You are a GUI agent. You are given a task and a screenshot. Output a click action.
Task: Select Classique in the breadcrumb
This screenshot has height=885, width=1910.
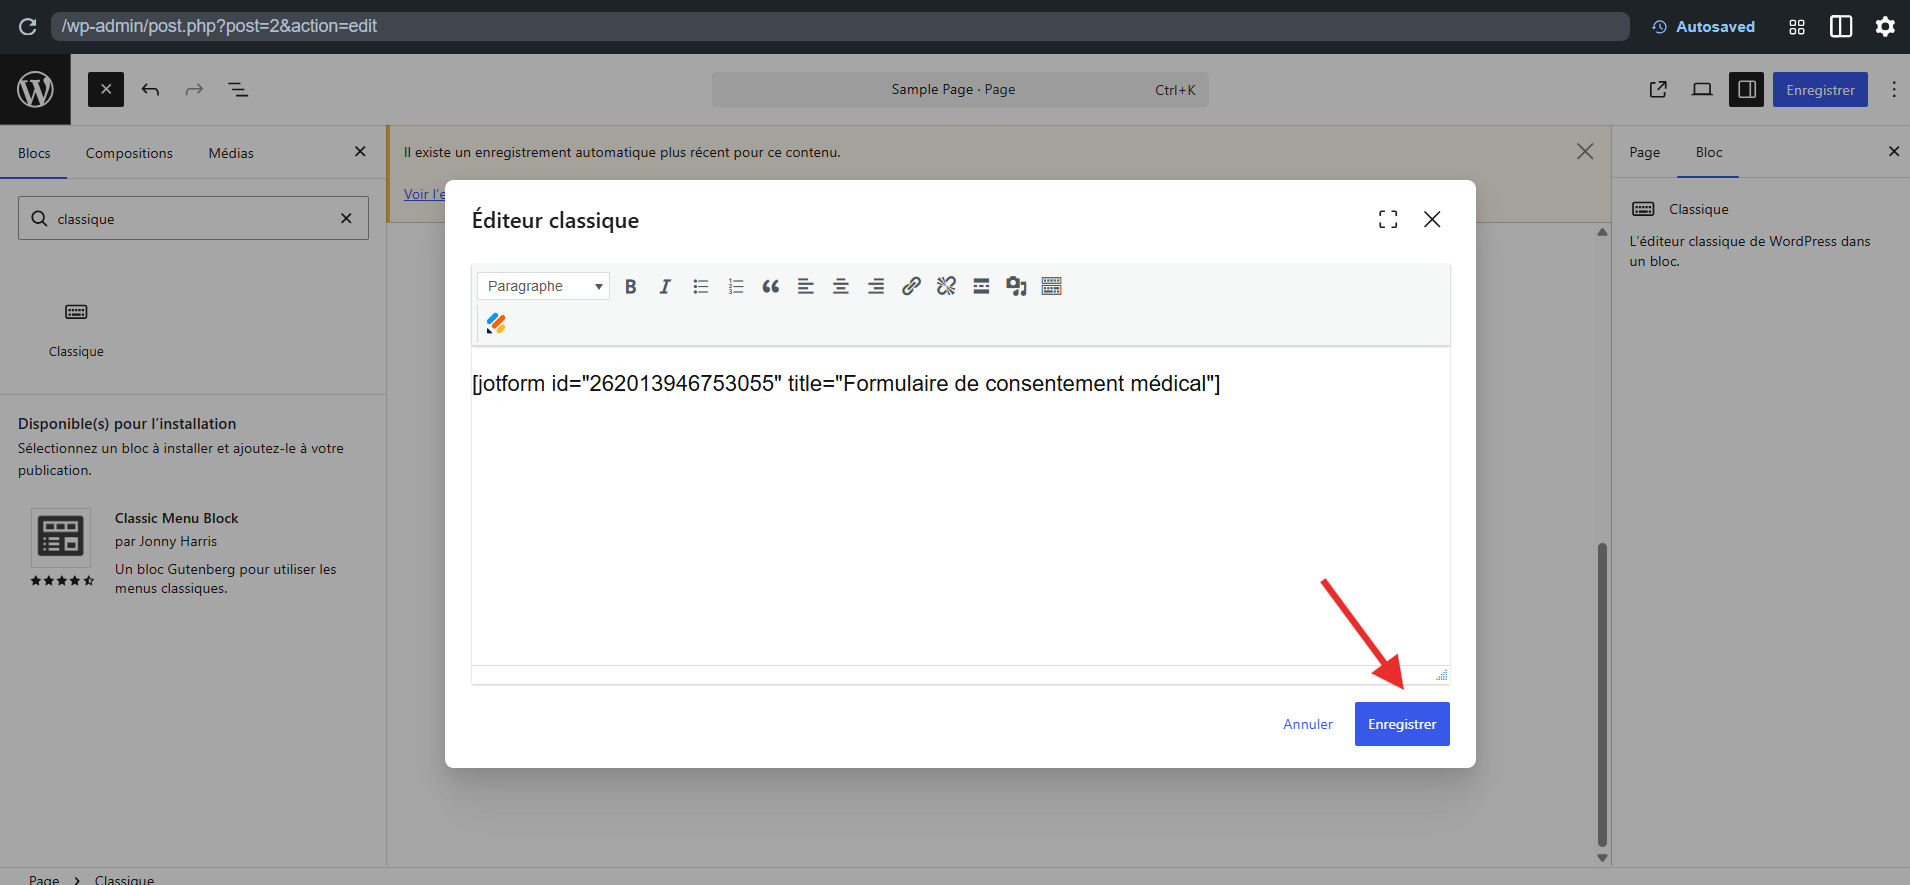pyautogui.click(x=124, y=879)
